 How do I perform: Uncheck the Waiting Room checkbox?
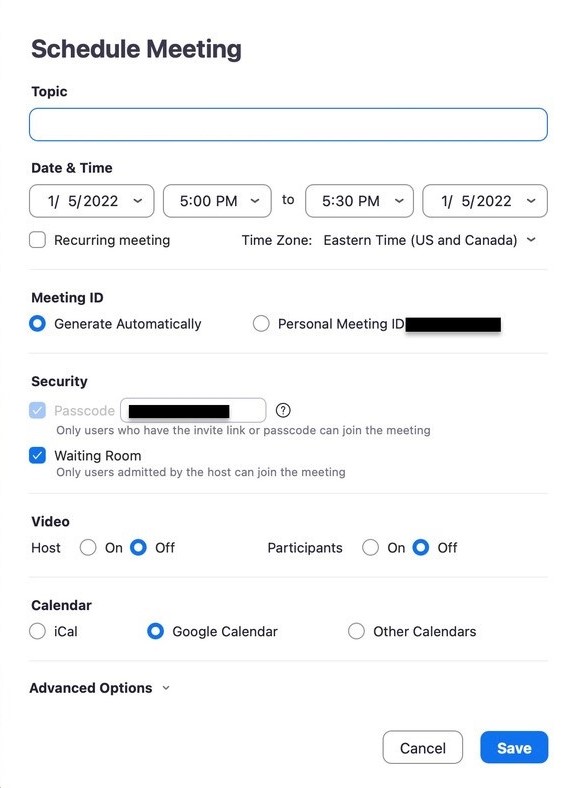coord(38,455)
